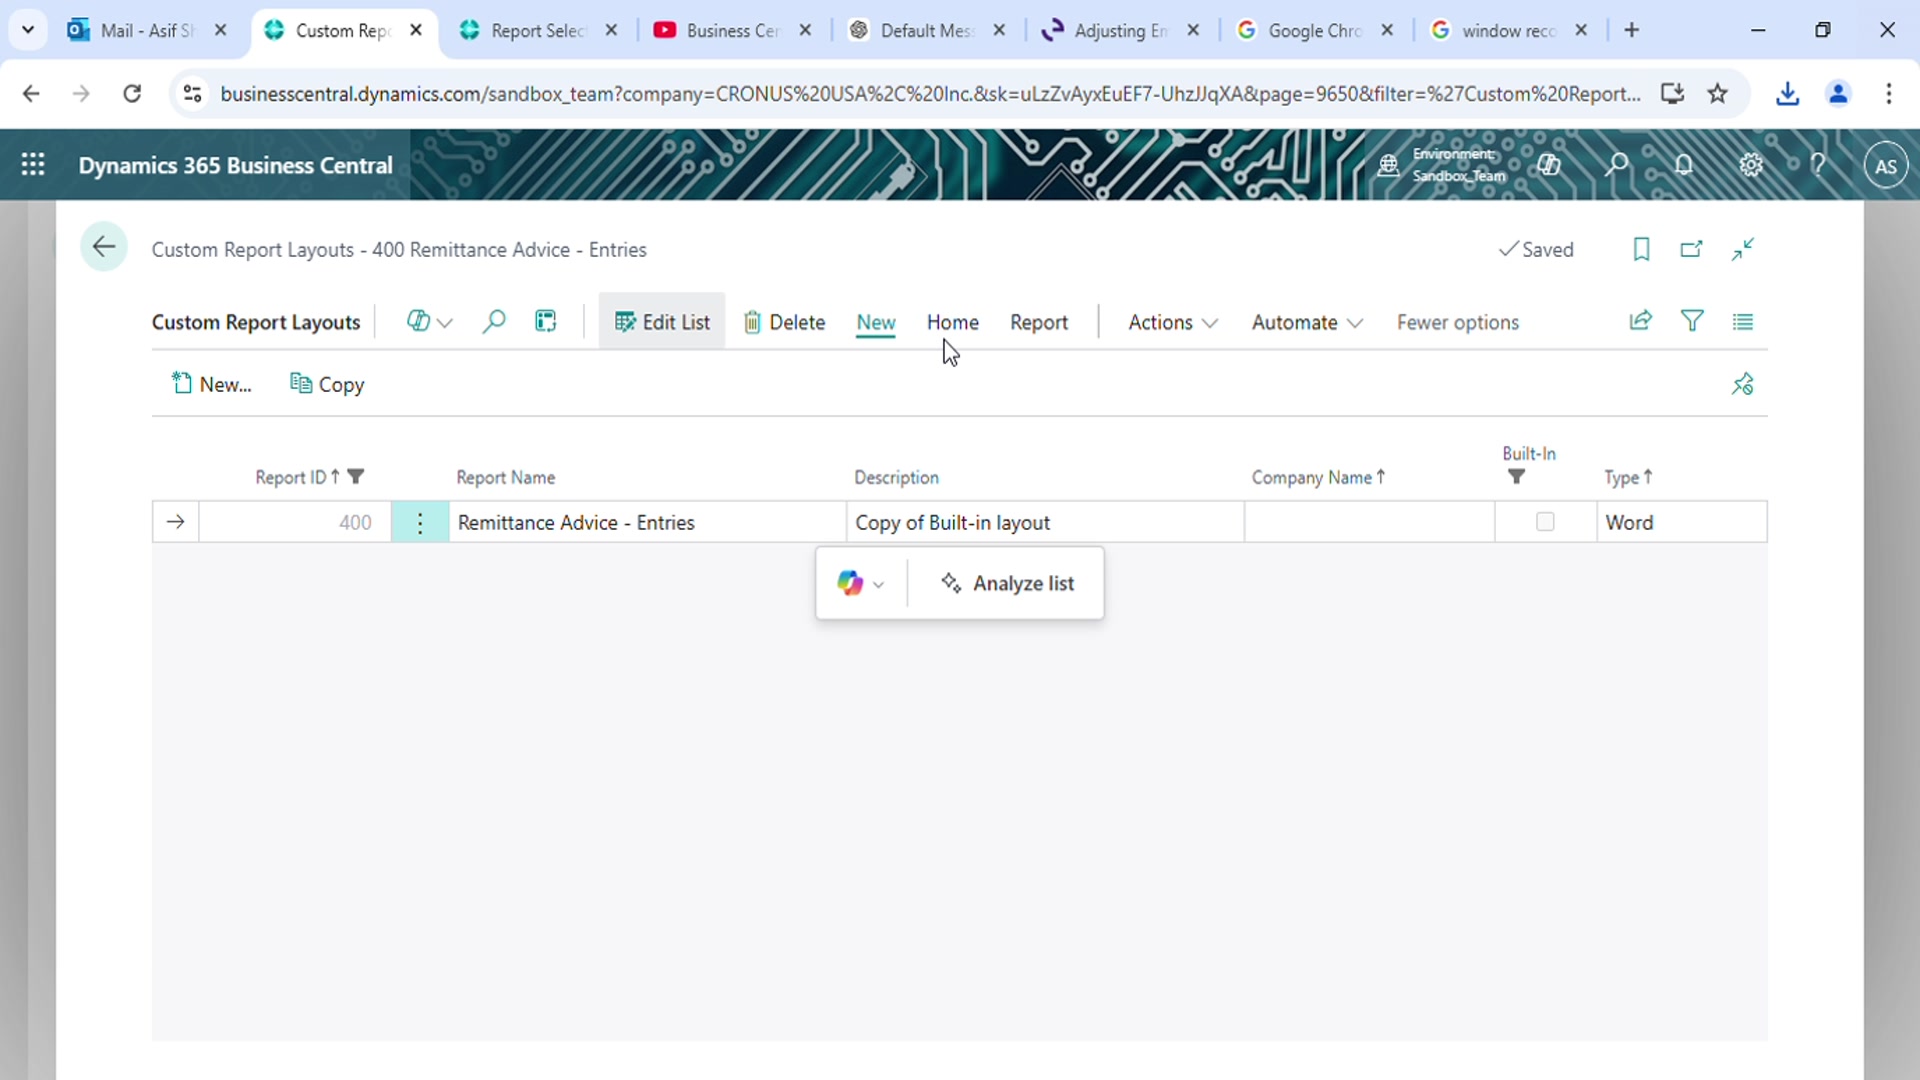The height and width of the screenshot is (1080, 1920).
Task: Switch to the Home menu tab
Action: tap(952, 322)
